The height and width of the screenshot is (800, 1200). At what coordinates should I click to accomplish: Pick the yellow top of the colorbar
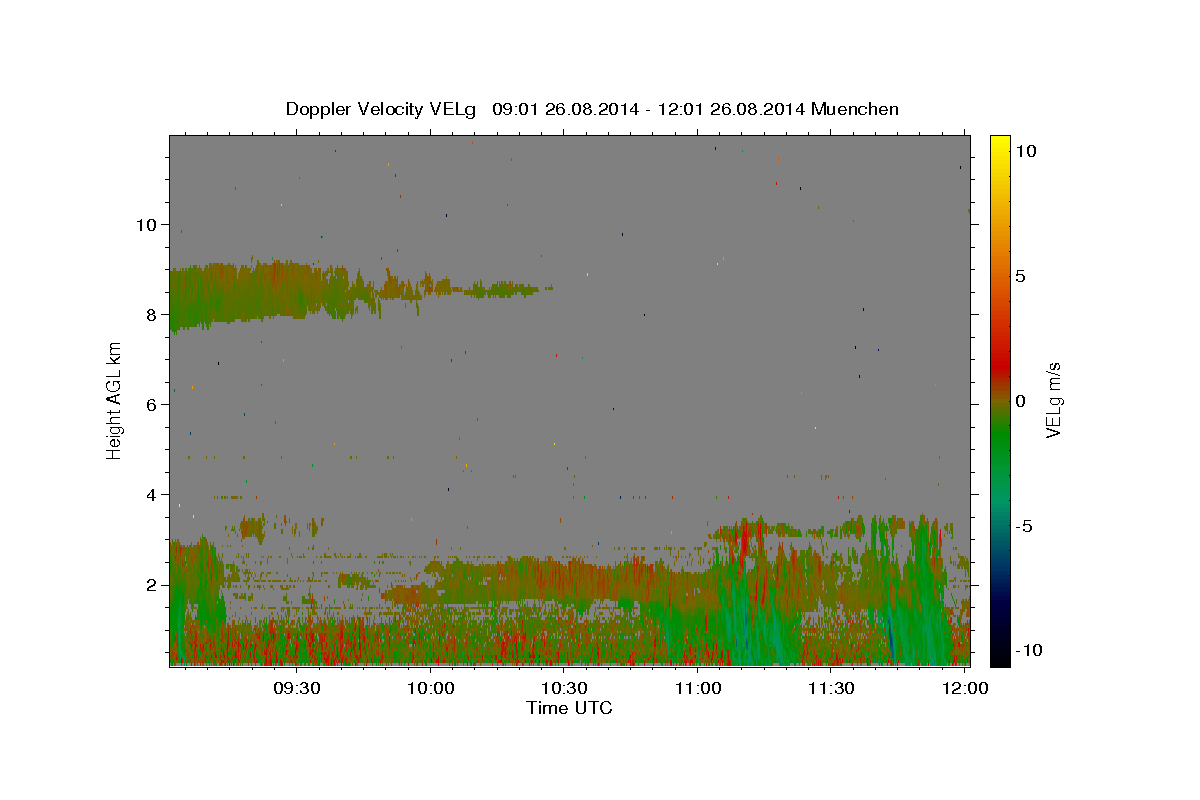[999, 140]
